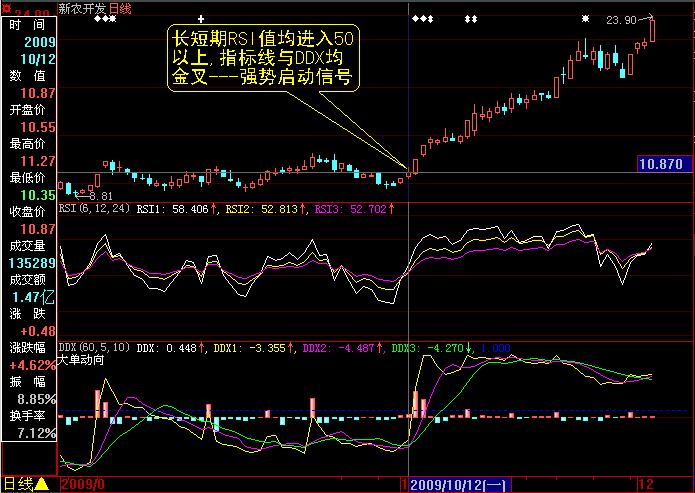The image size is (695, 493).
Task: Click the purple RSI3: 52.702 value
Action: pyautogui.click(x=351, y=209)
